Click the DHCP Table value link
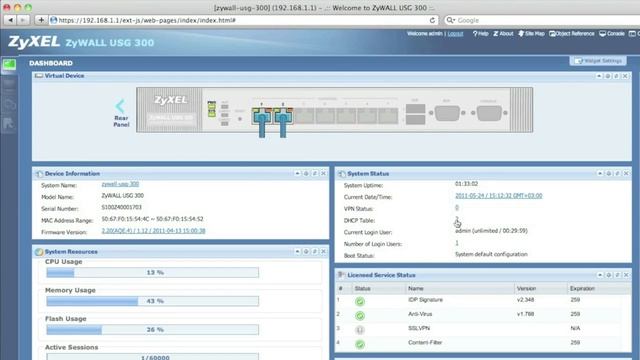The height and width of the screenshot is (360, 640). 457,220
